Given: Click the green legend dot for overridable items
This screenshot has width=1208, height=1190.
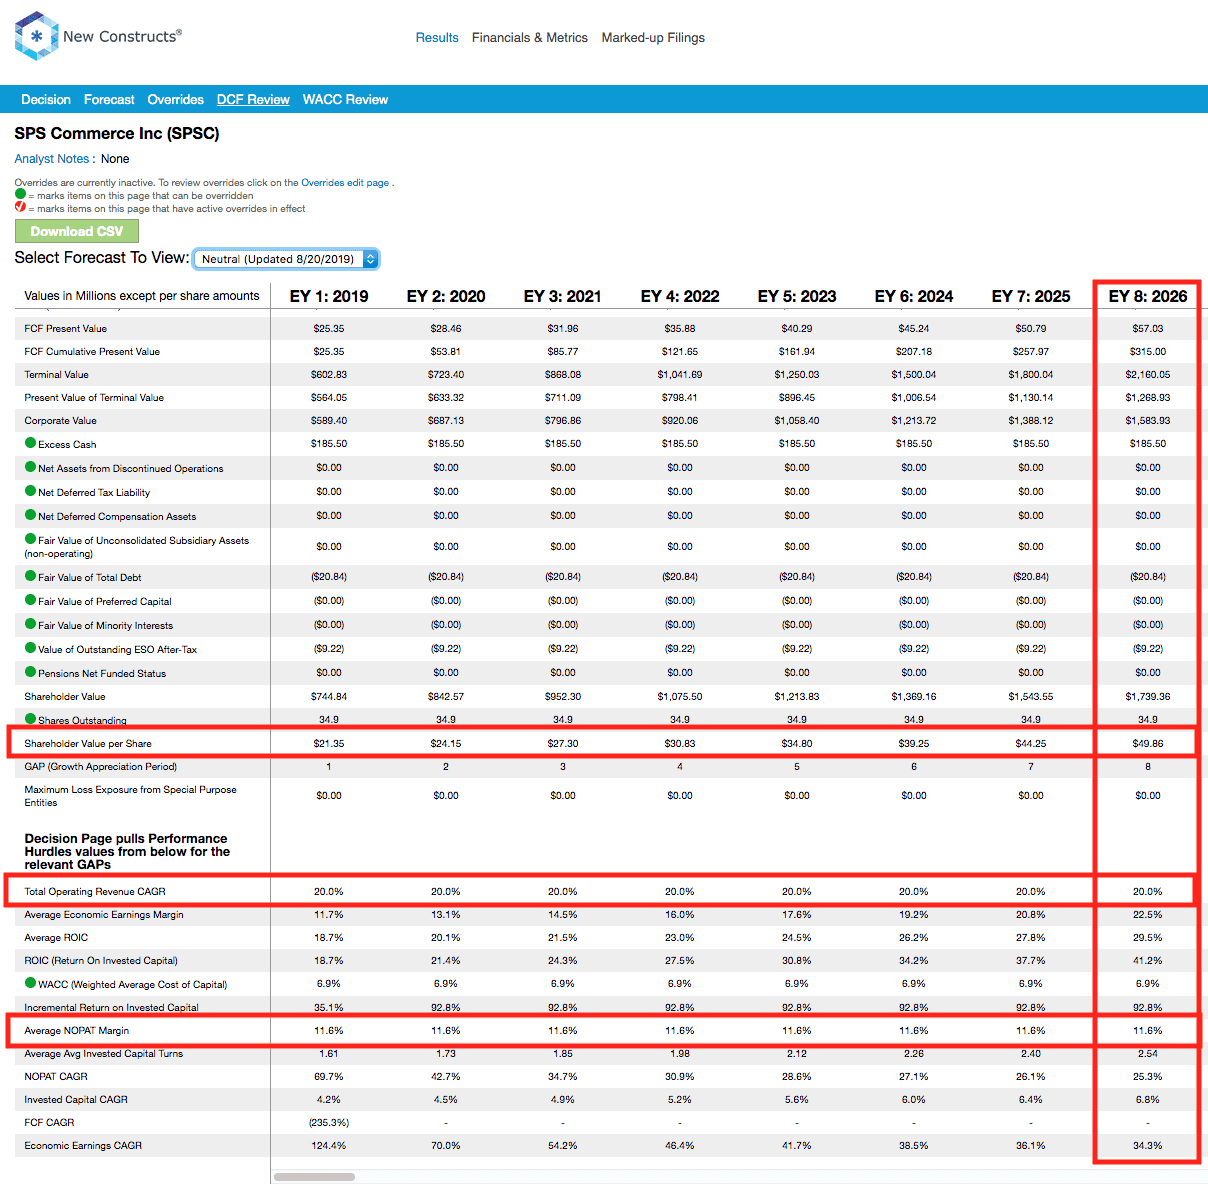Looking at the screenshot, I should [20, 195].
